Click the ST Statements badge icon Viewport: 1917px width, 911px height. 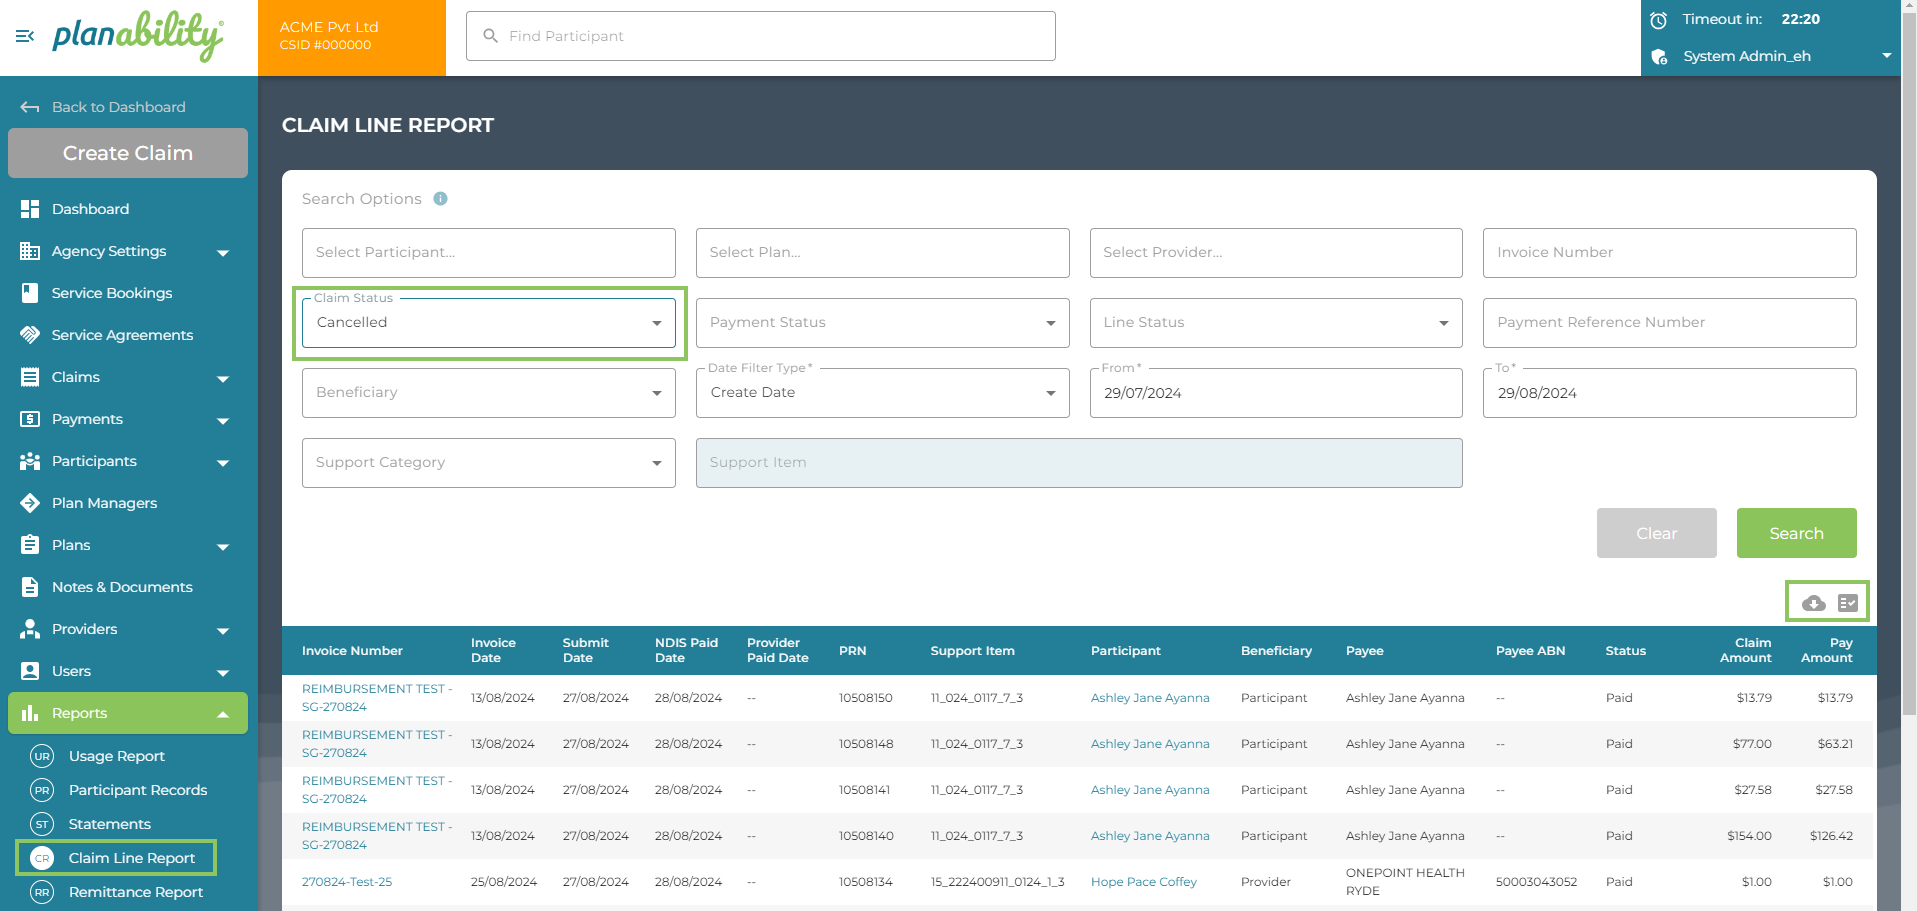click(42, 824)
